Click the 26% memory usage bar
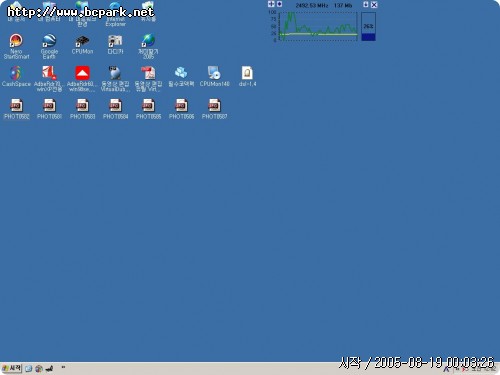 pyautogui.click(x=368, y=27)
